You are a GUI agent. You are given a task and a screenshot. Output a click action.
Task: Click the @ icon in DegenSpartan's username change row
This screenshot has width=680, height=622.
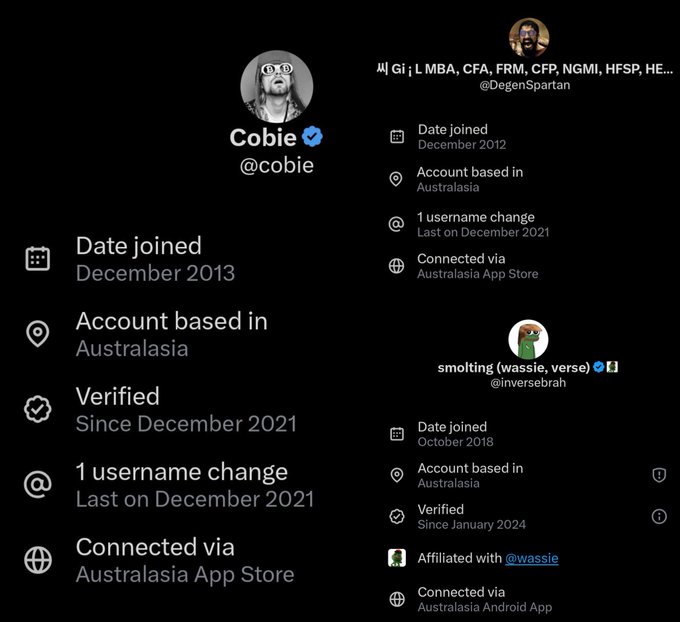coord(397,224)
